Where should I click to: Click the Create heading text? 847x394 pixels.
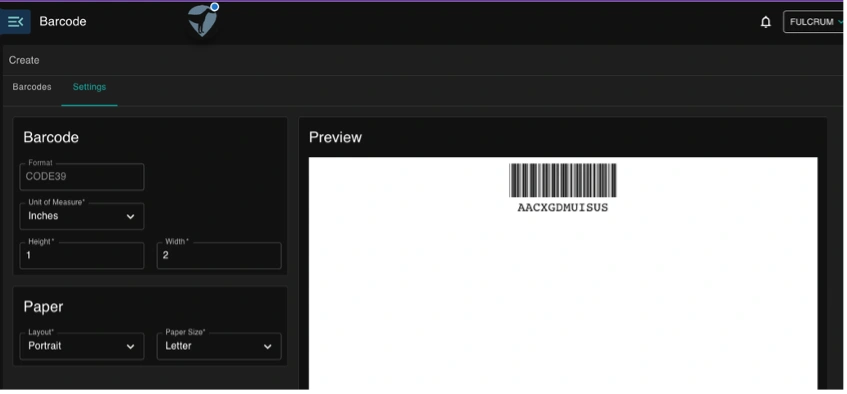(24, 60)
